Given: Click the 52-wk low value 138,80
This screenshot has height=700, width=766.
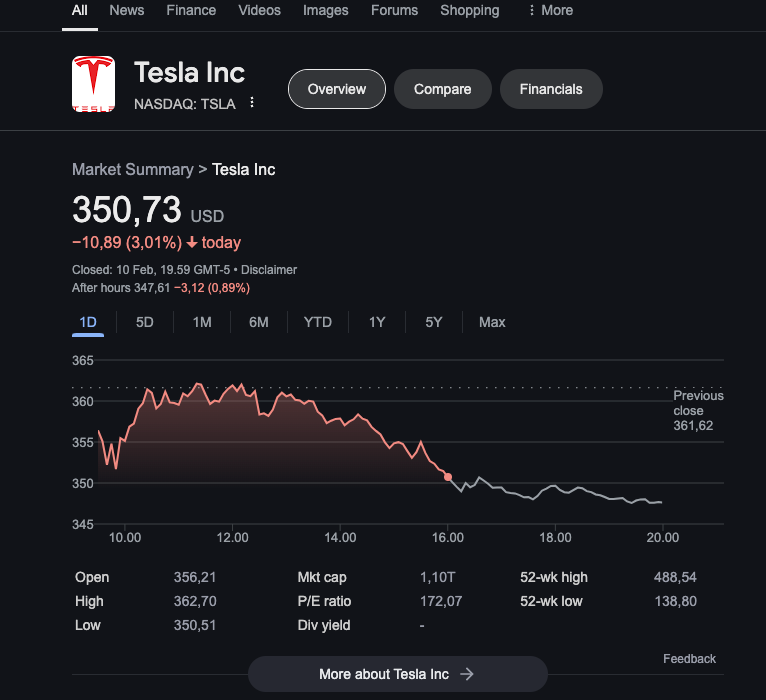Looking at the screenshot, I should point(676,601).
